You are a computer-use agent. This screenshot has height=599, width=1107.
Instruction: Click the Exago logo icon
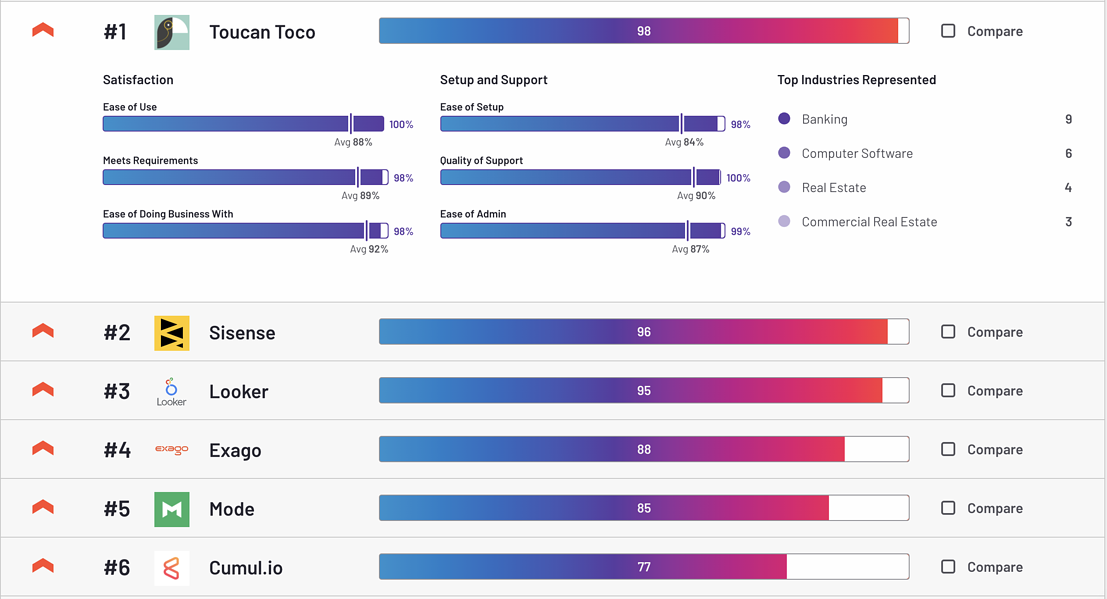172,450
